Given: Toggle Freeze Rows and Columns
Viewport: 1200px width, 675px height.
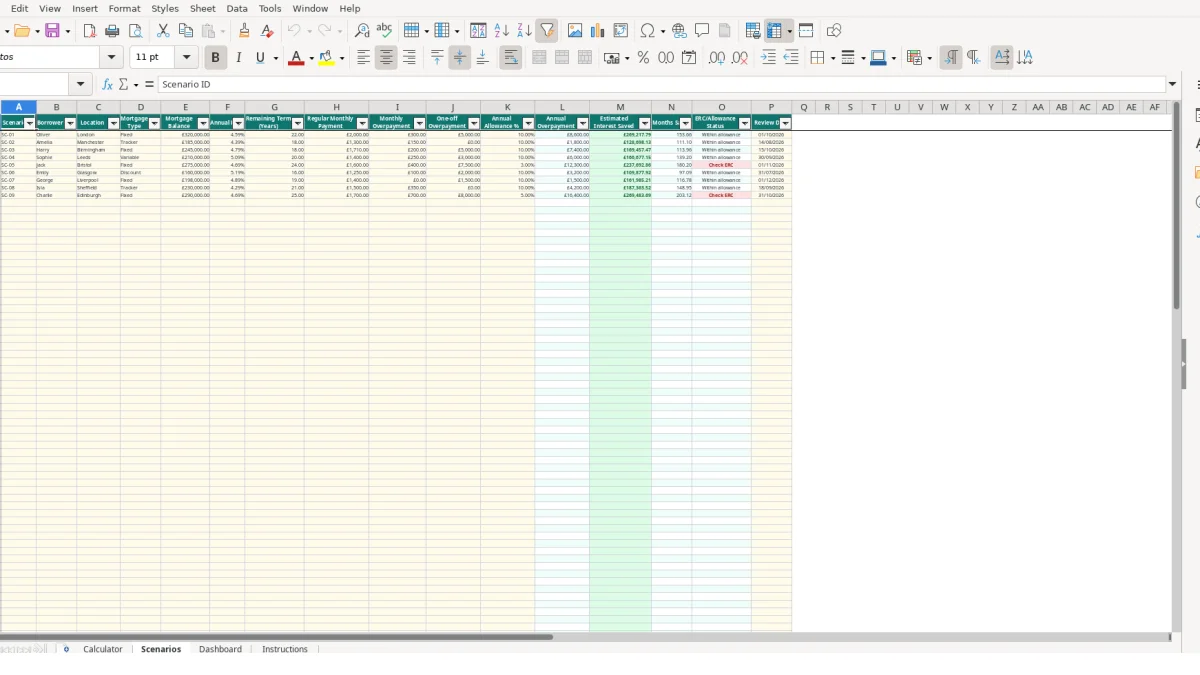Looking at the screenshot, I should point(774,31).
